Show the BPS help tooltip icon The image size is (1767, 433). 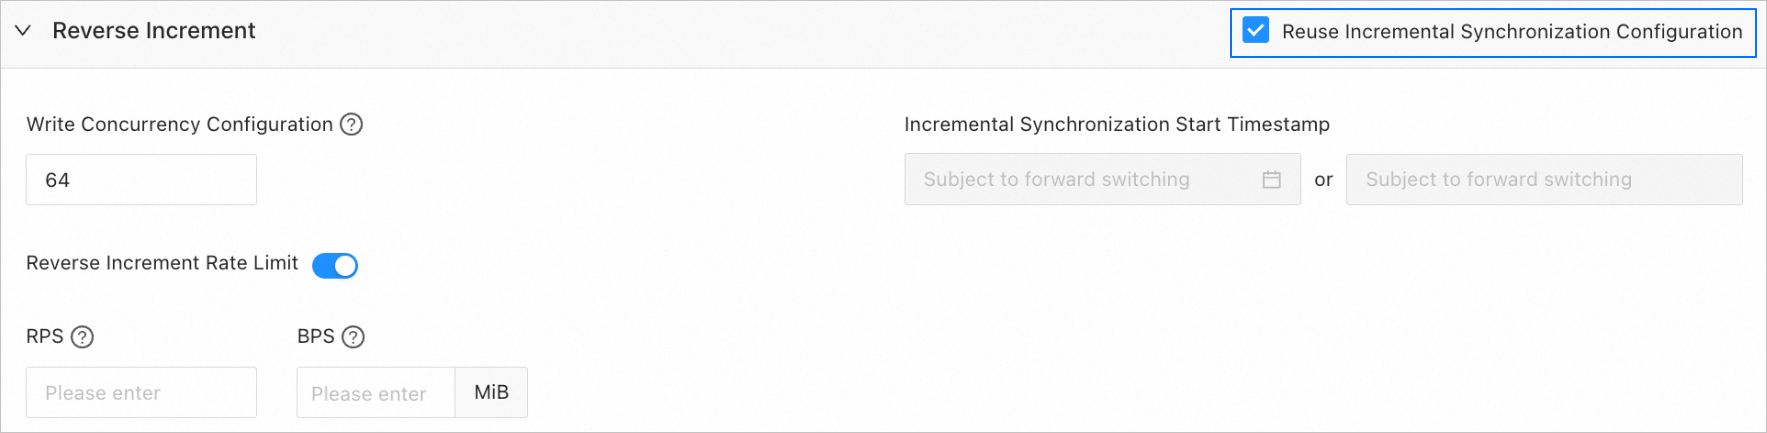coord(353,337)
